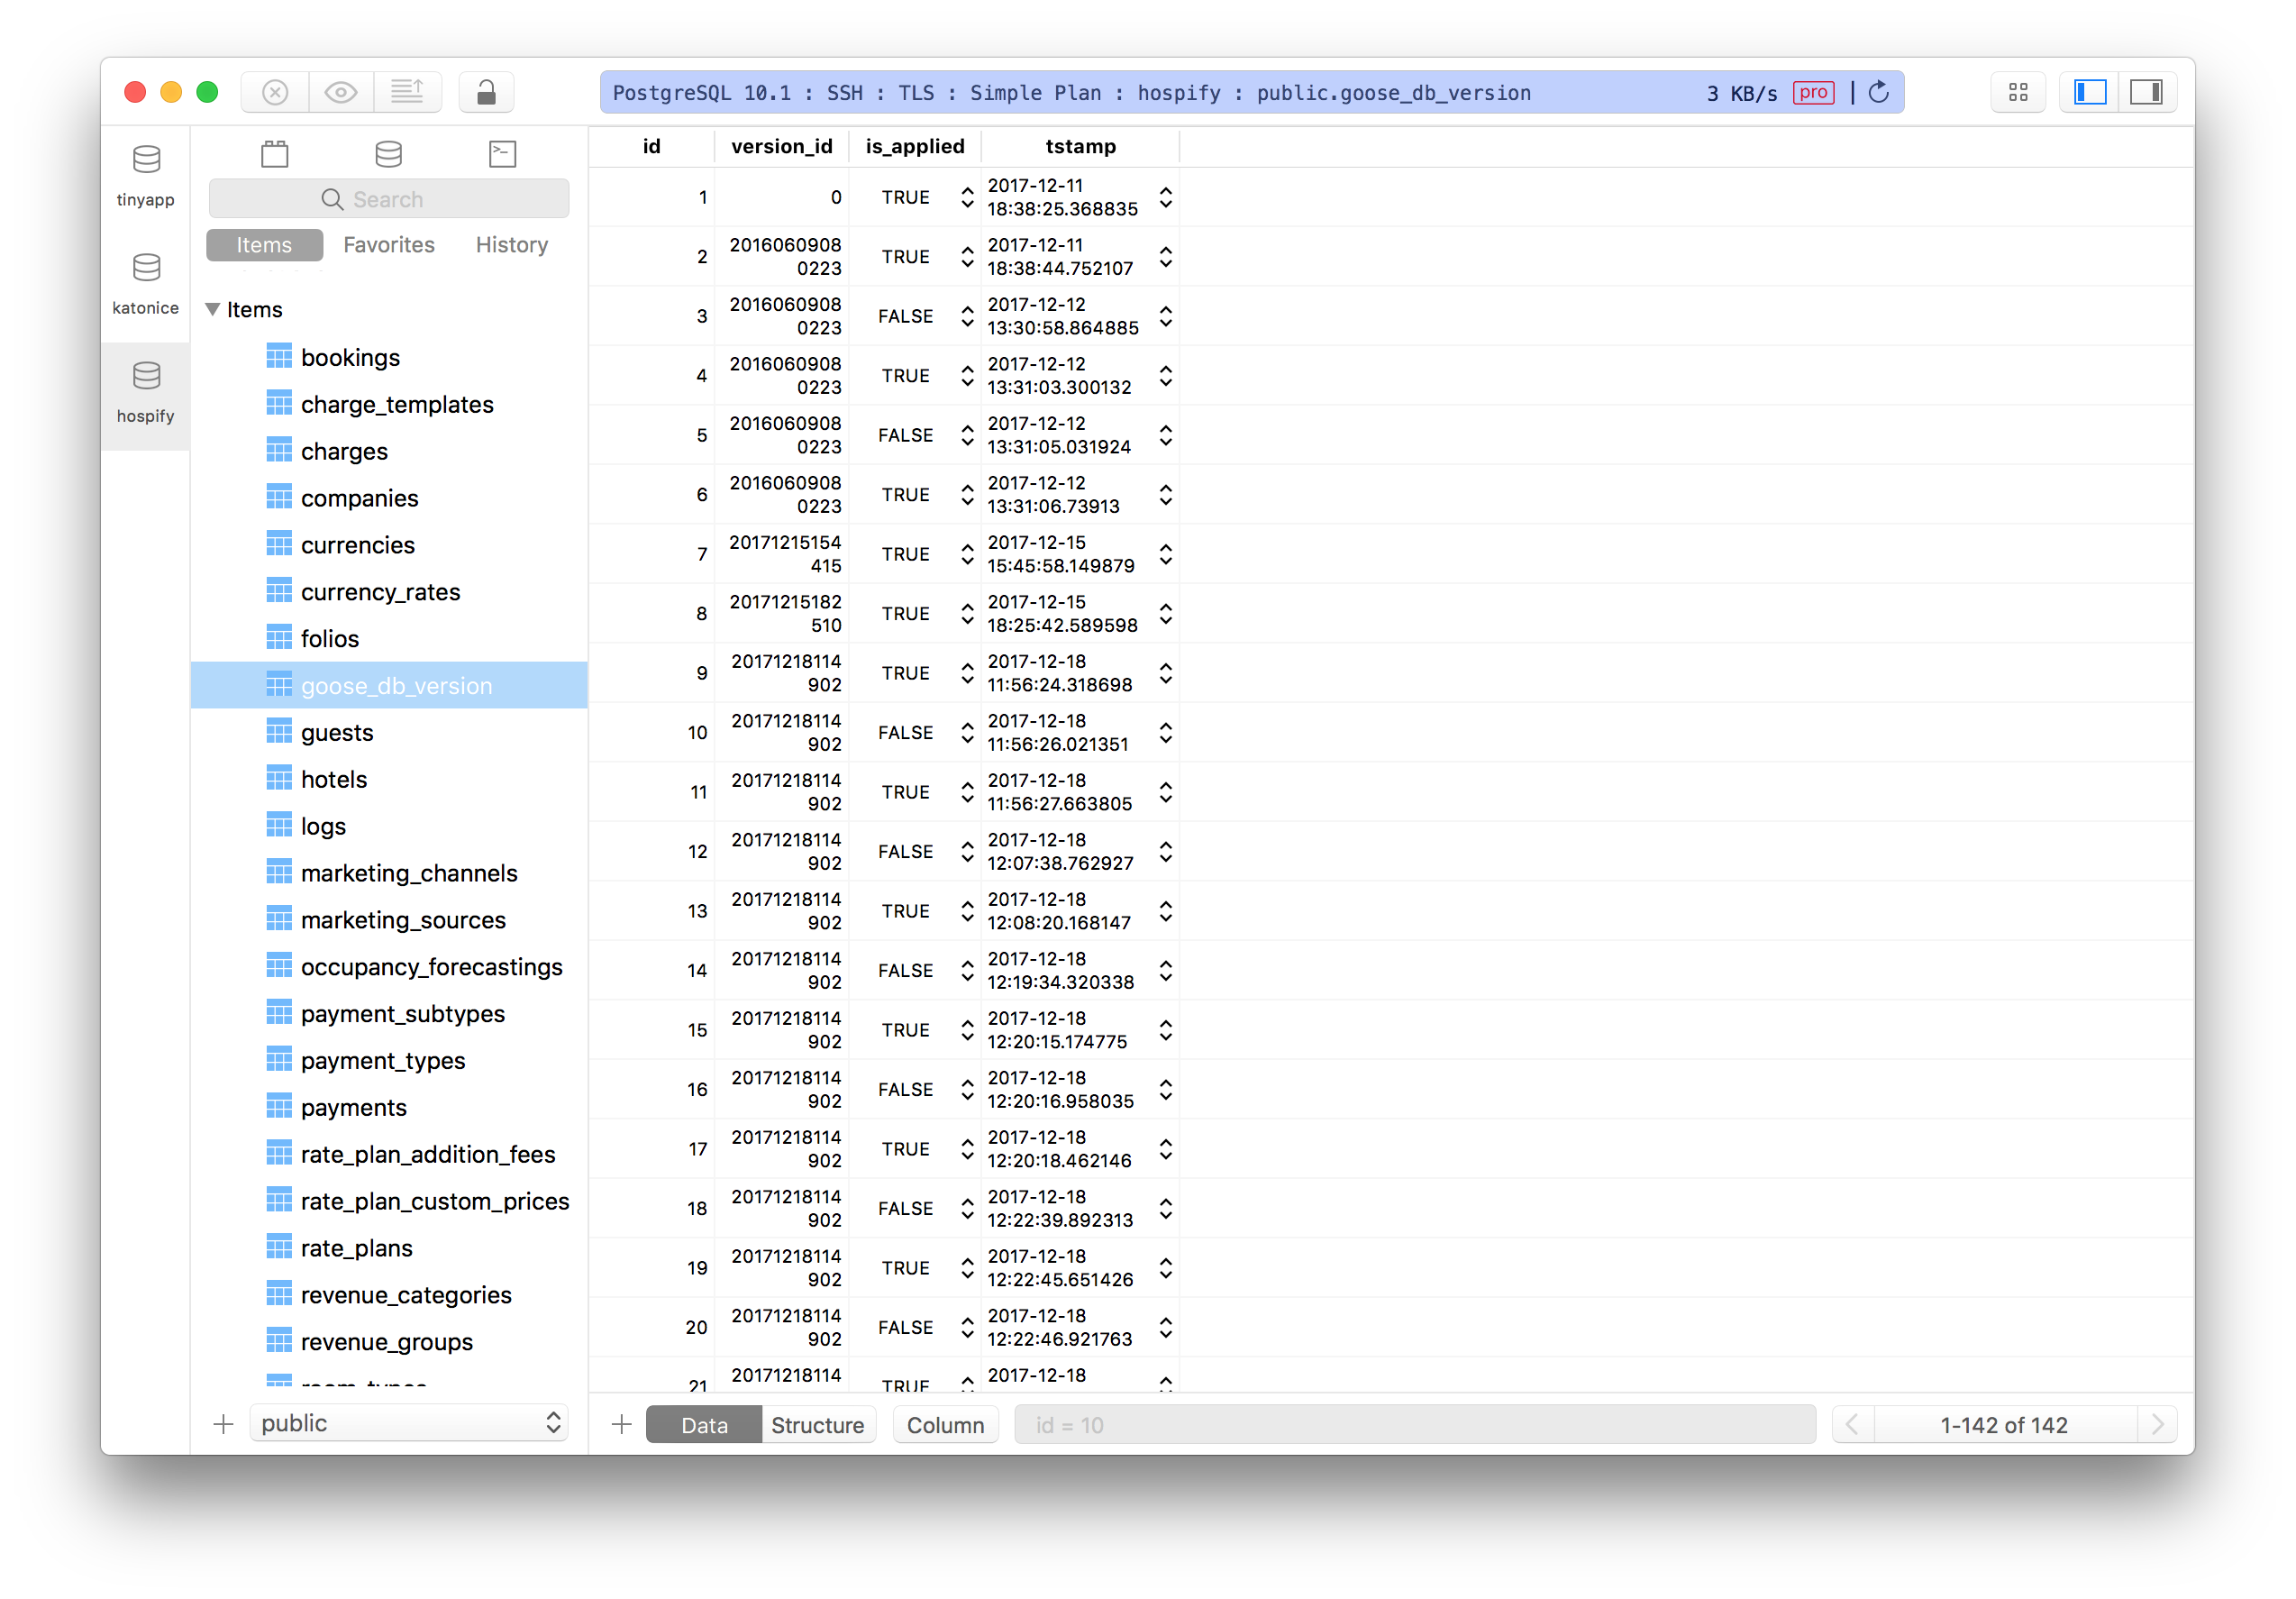Toggle the left sidebar panel visibility
The width and height of the screenshot is (2296, 1599).
[2088, 91]
